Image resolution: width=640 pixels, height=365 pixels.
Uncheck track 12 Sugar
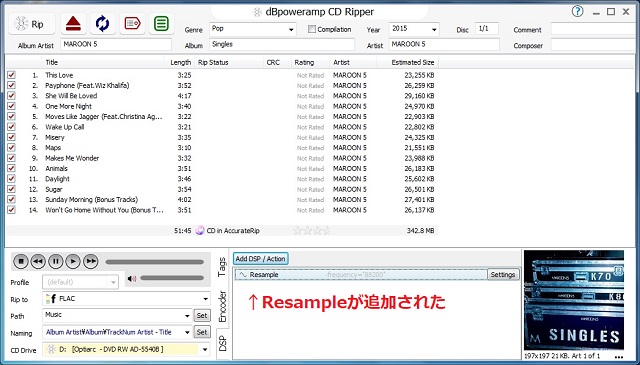11,189
